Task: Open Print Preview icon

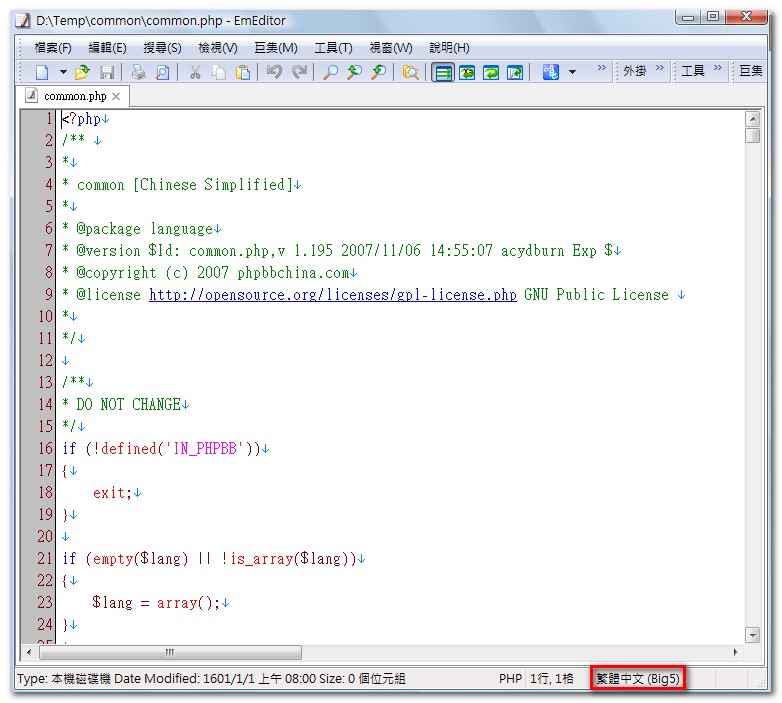Action: click(x=163, y=72)
